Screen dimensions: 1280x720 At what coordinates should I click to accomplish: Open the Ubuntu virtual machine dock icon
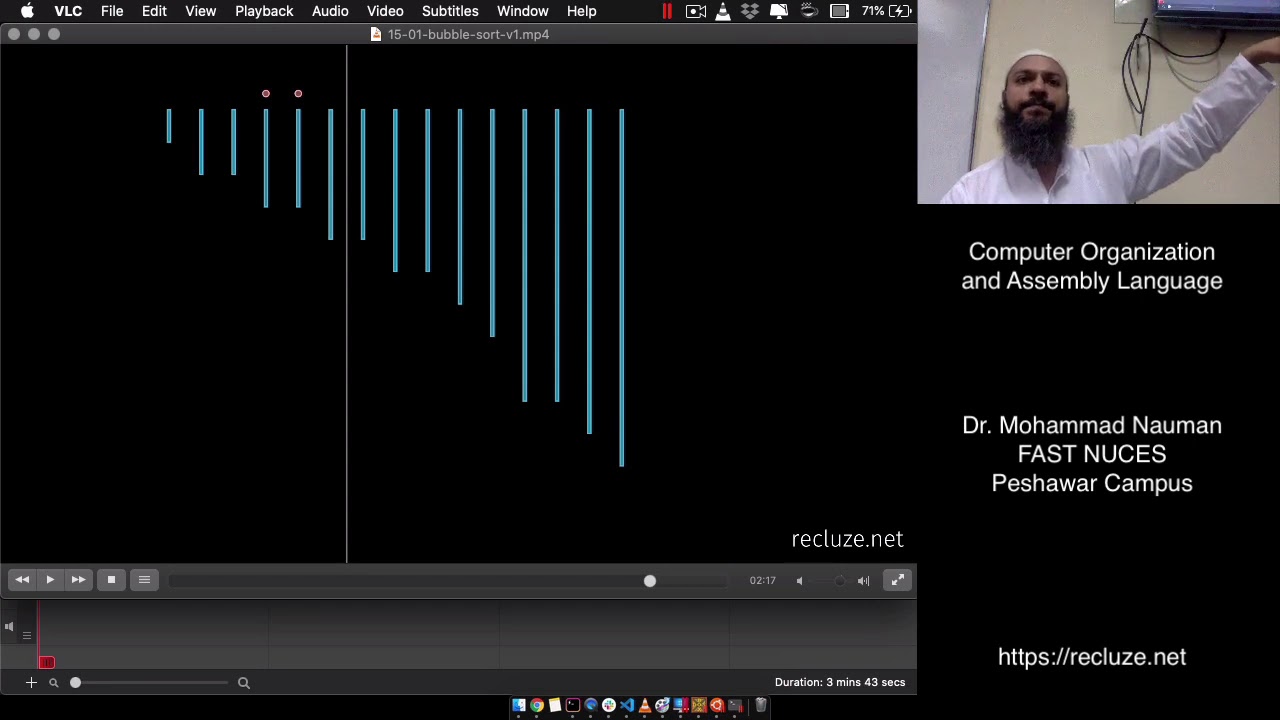click(x=717, y=706)
